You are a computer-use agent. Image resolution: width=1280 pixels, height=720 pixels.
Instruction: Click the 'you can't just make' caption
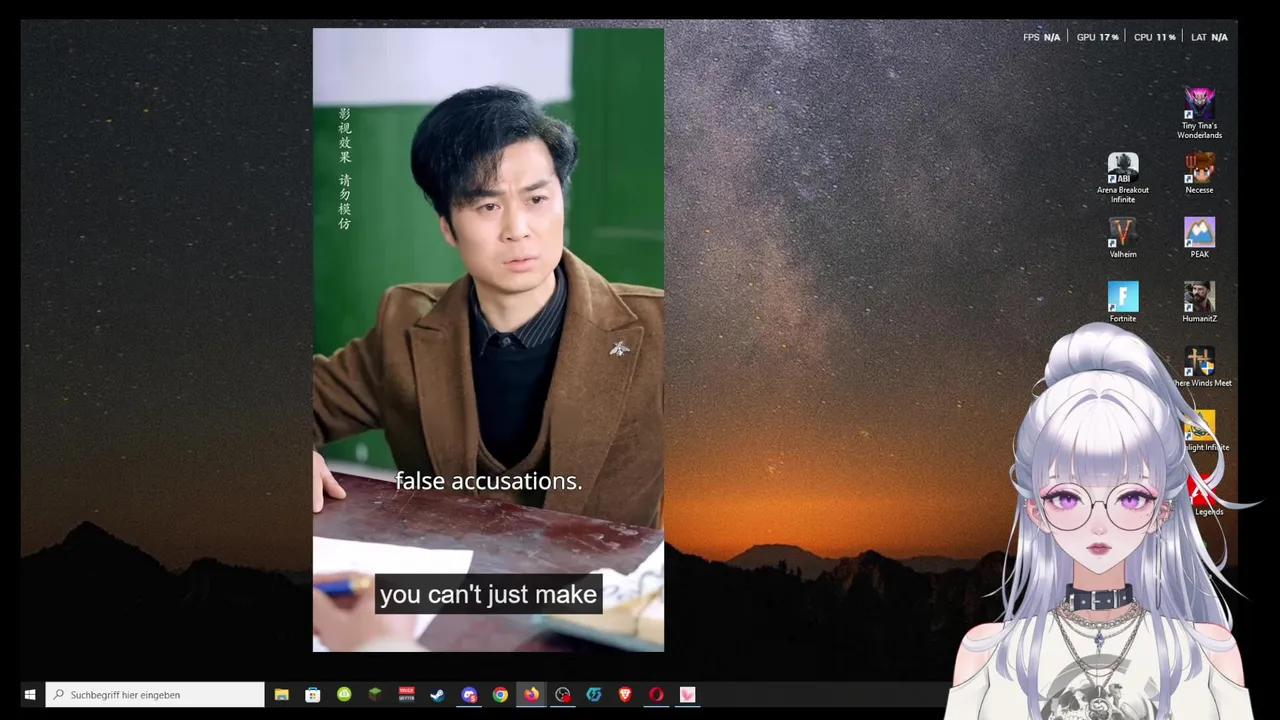(488, 594)
